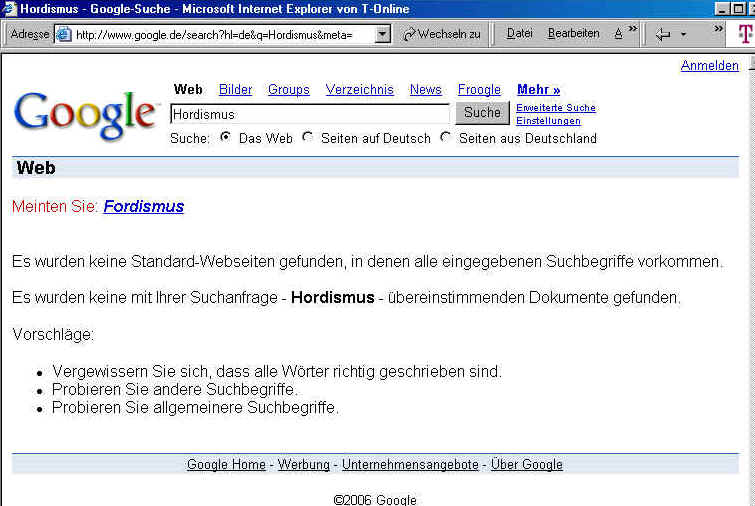Image resolution: width=755 pixels, height=506 pixels.
Task: Switch to Bilder search
Action: (235, 90)
